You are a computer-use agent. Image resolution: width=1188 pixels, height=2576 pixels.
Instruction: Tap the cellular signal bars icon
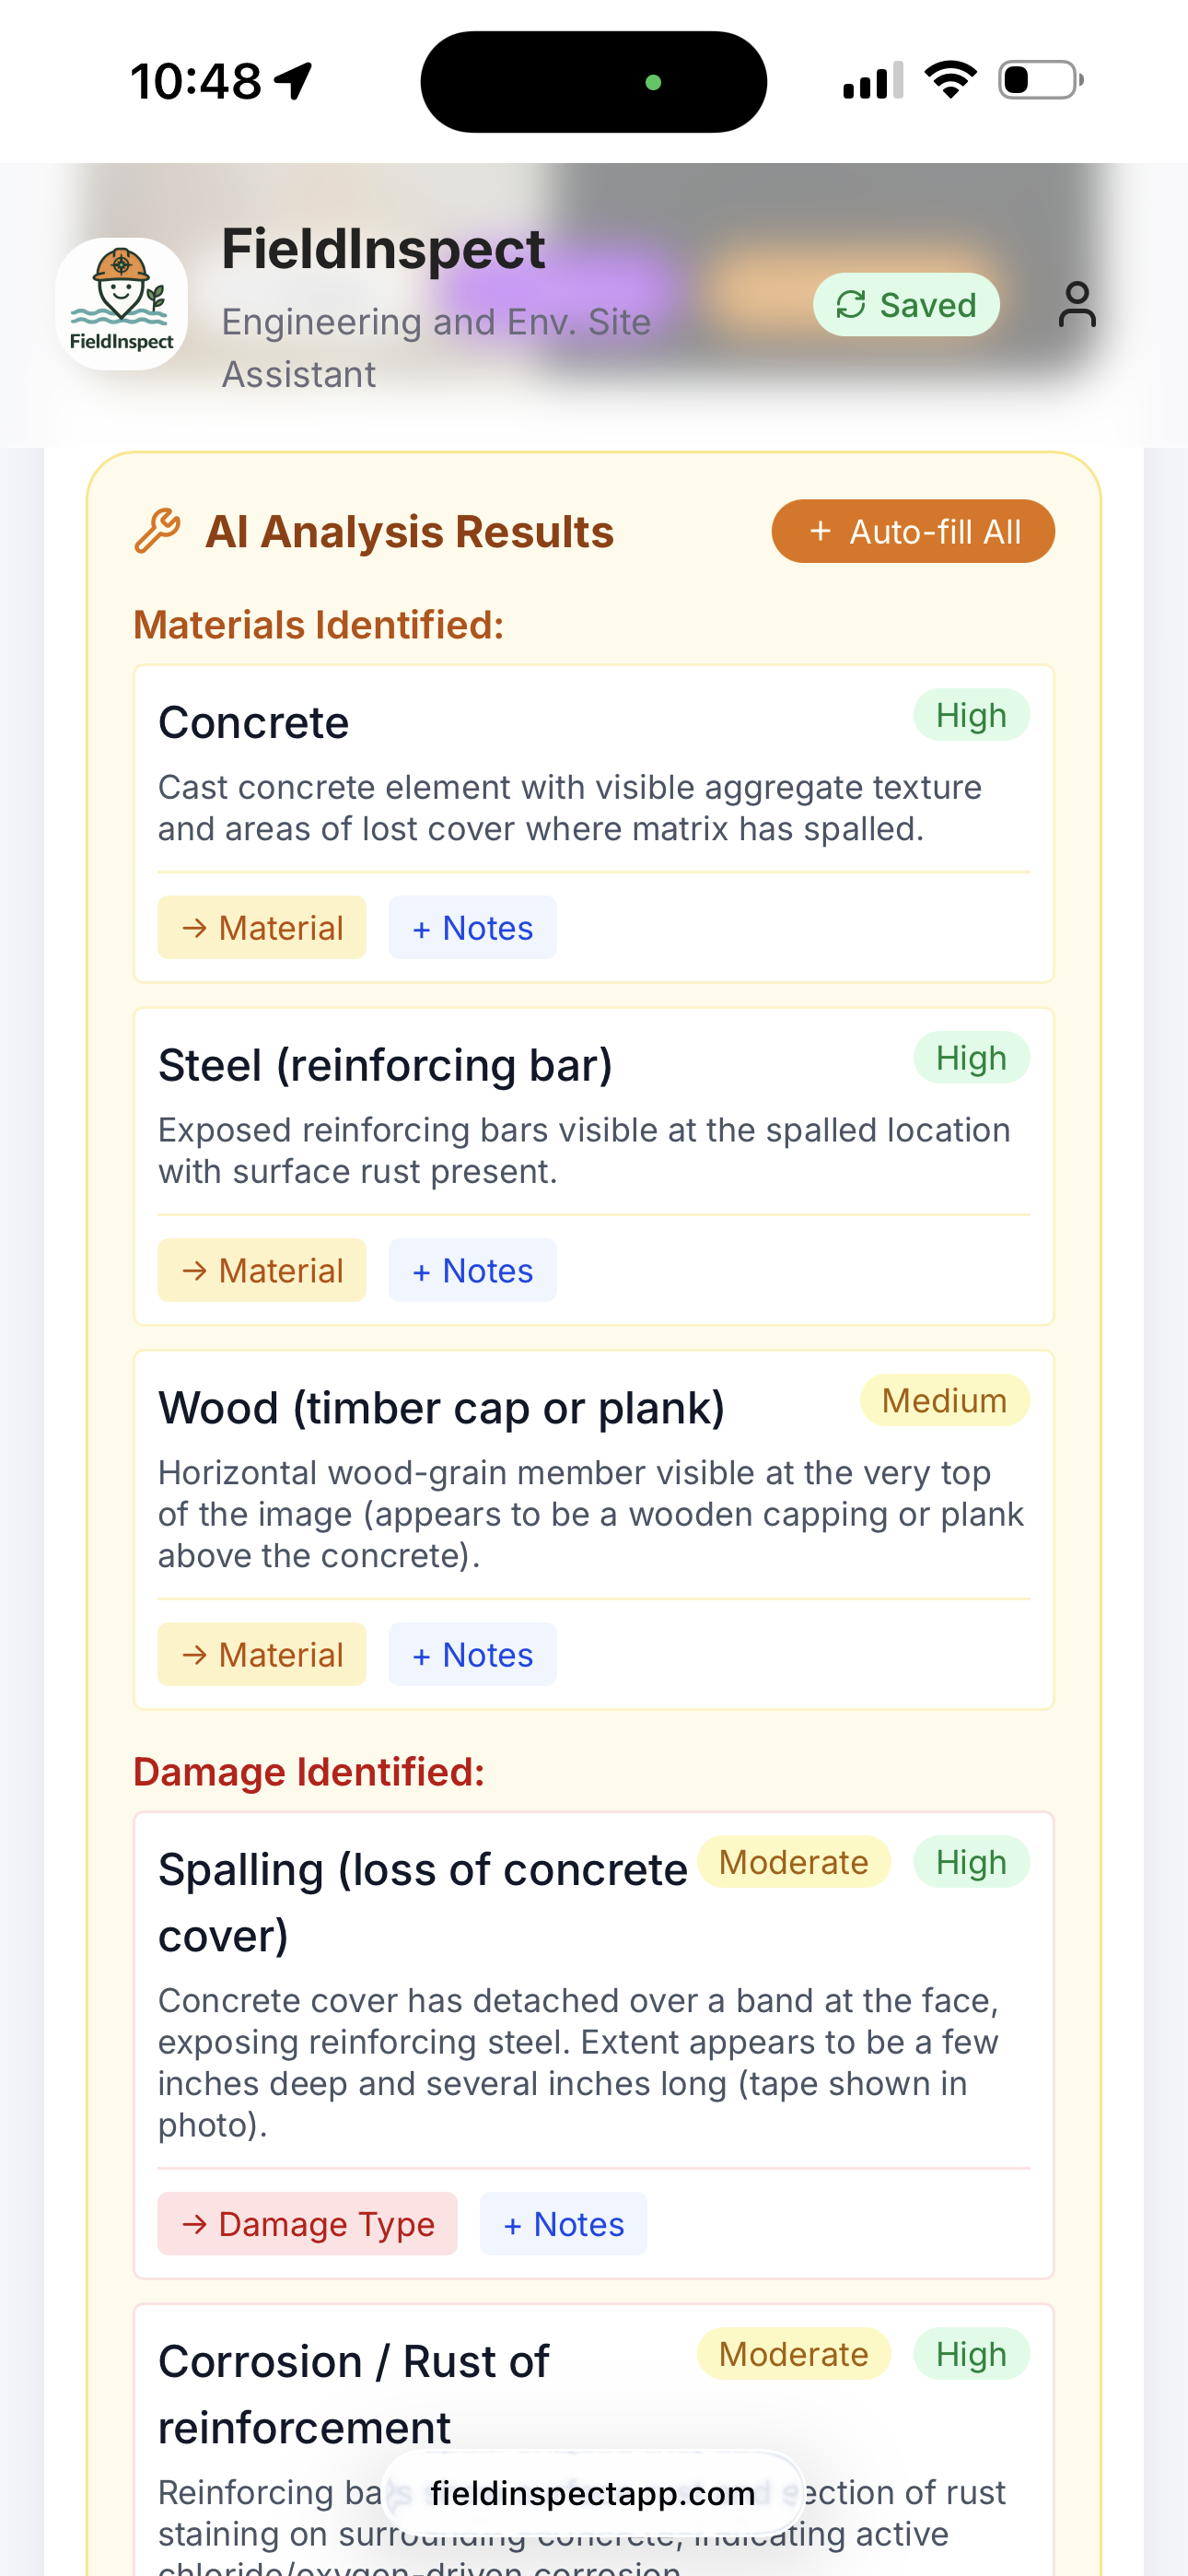tap(873, 80)
